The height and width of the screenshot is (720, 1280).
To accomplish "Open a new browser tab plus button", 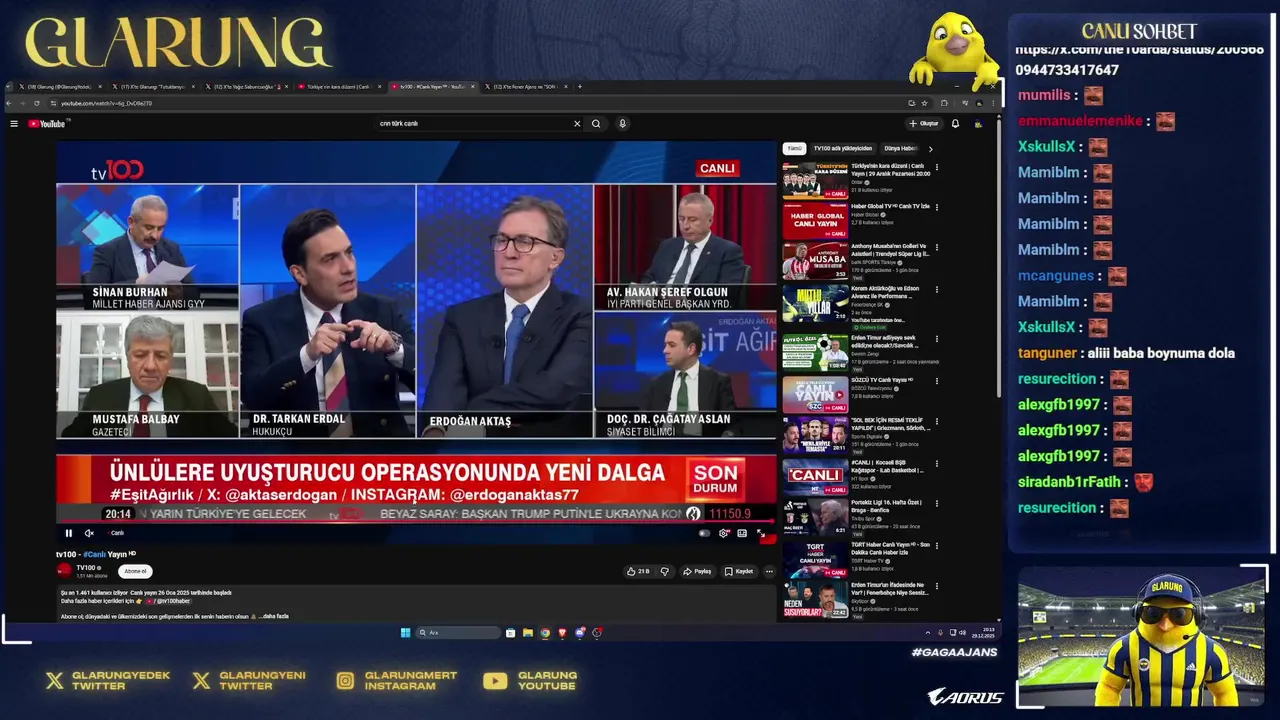I will [579, 87].
